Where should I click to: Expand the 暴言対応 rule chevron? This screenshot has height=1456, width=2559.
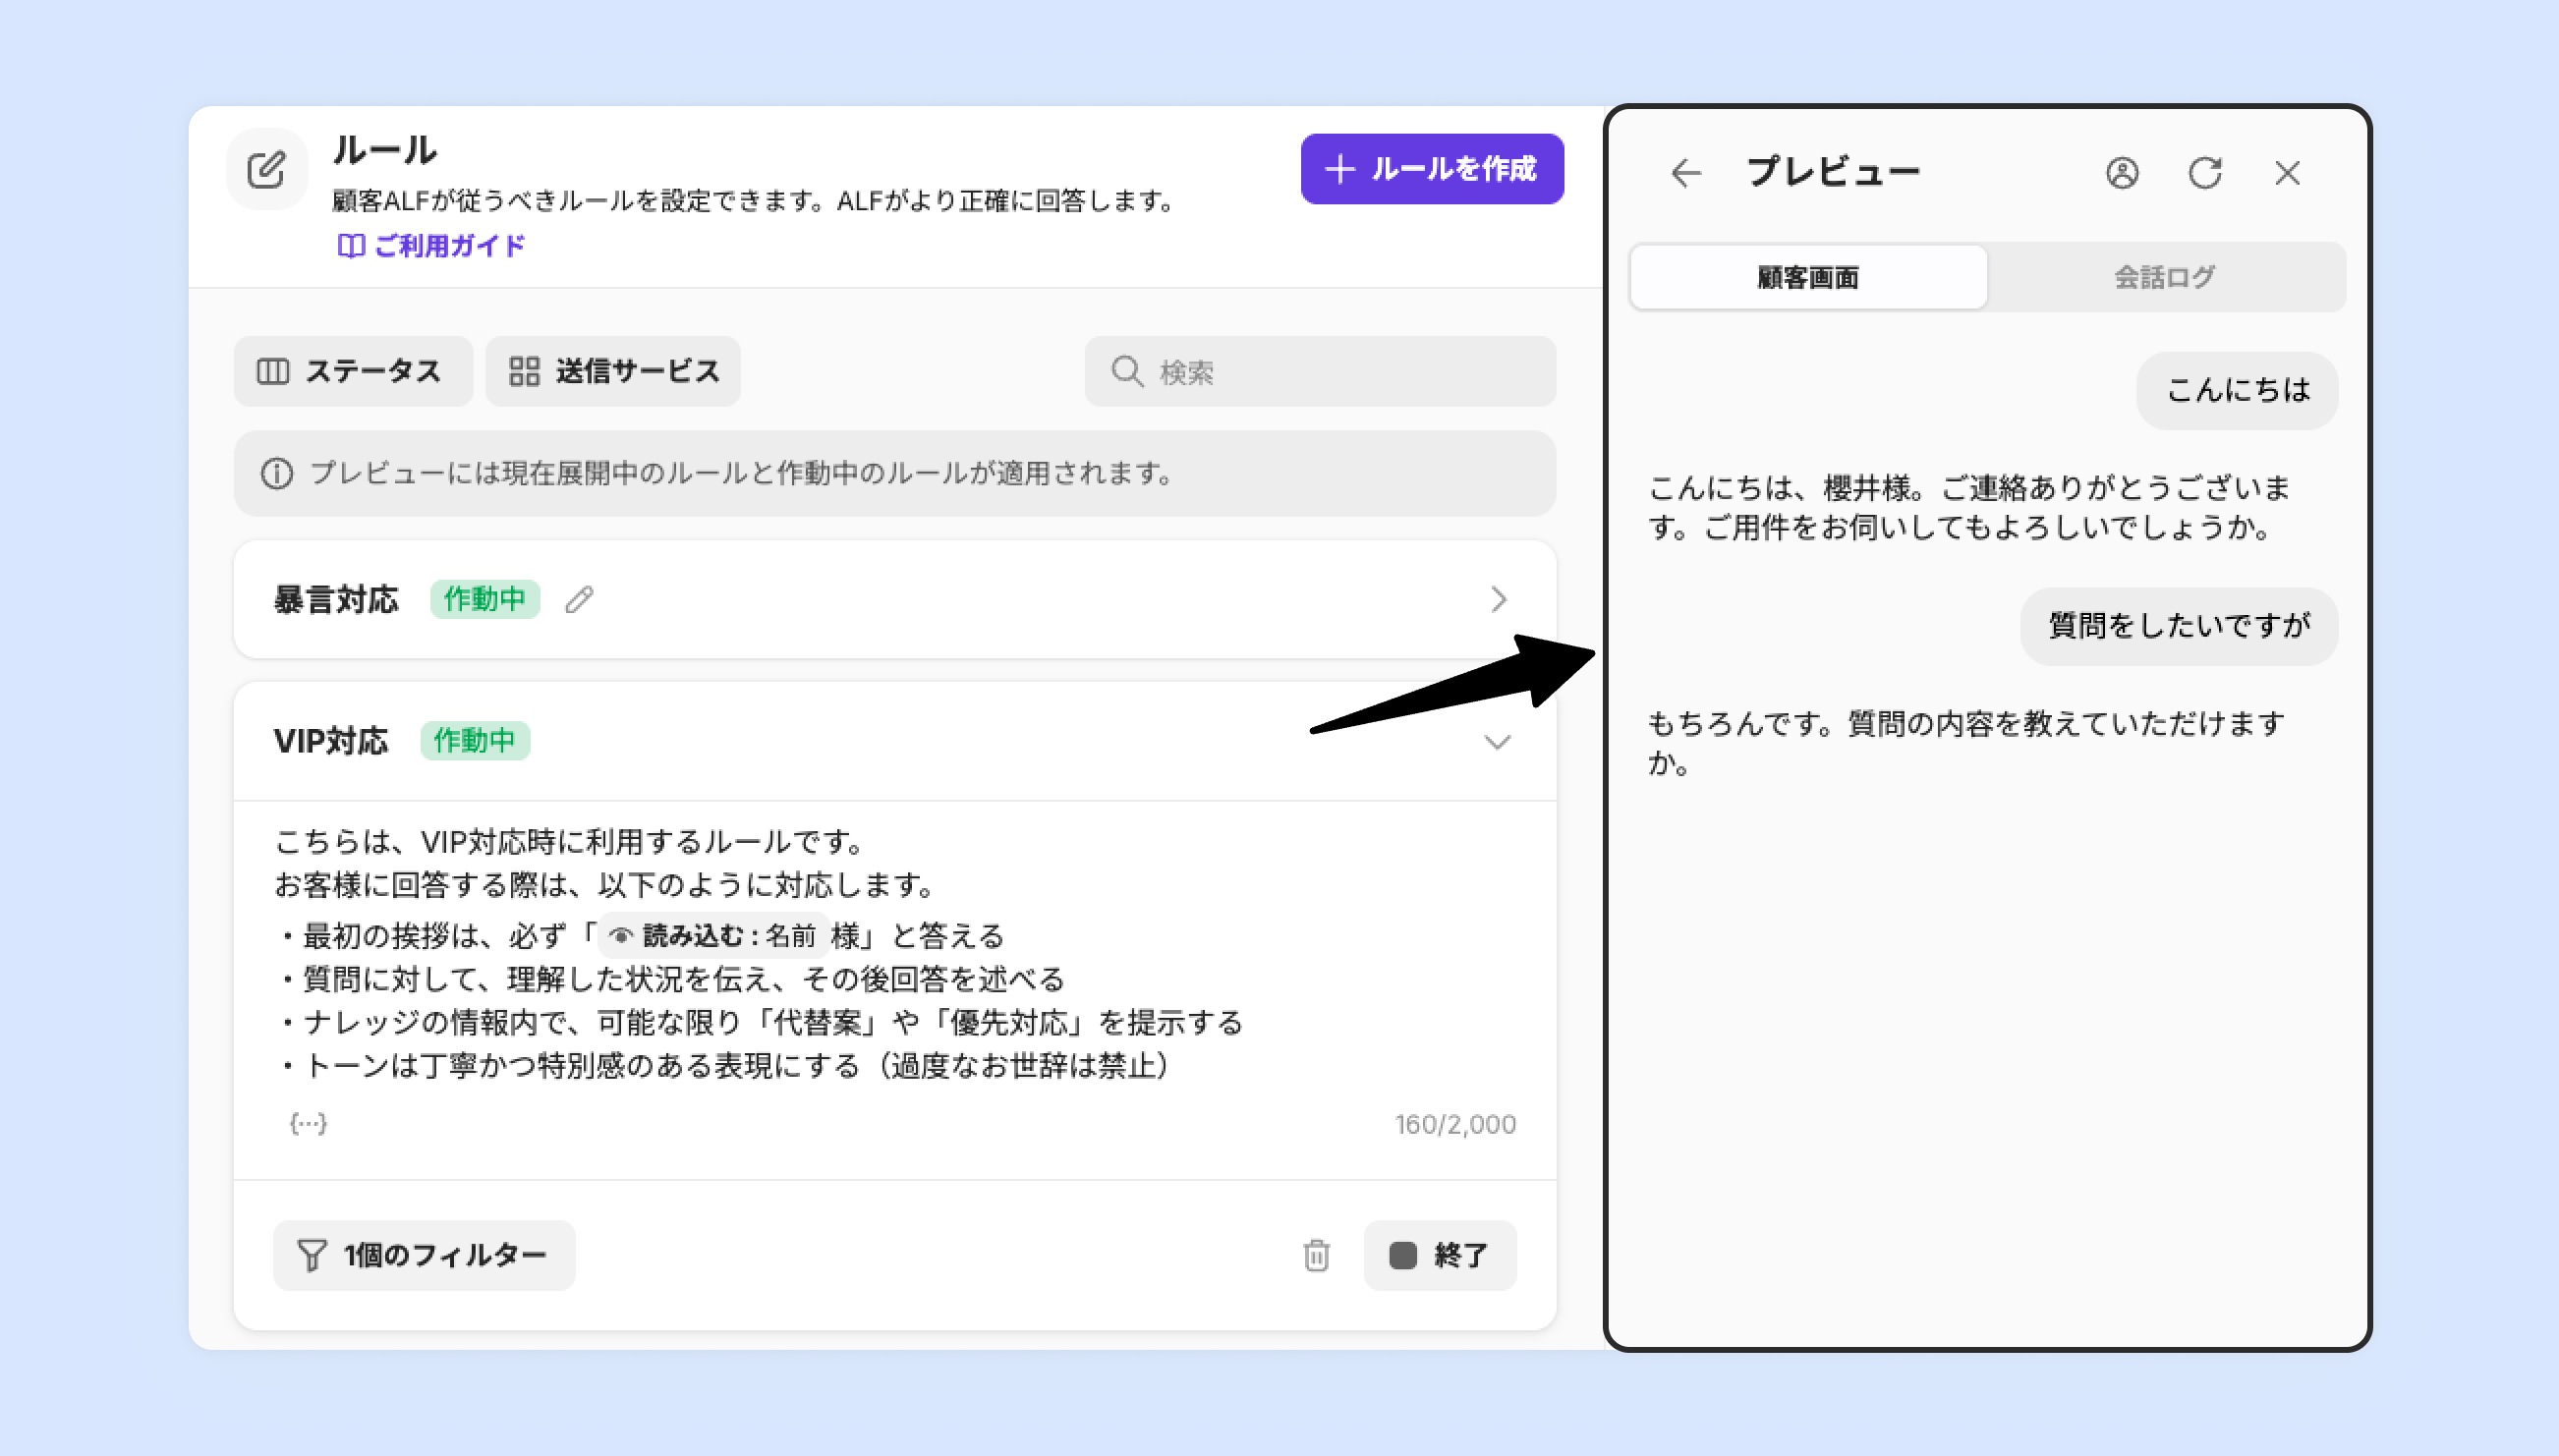tap(1497, 599)
